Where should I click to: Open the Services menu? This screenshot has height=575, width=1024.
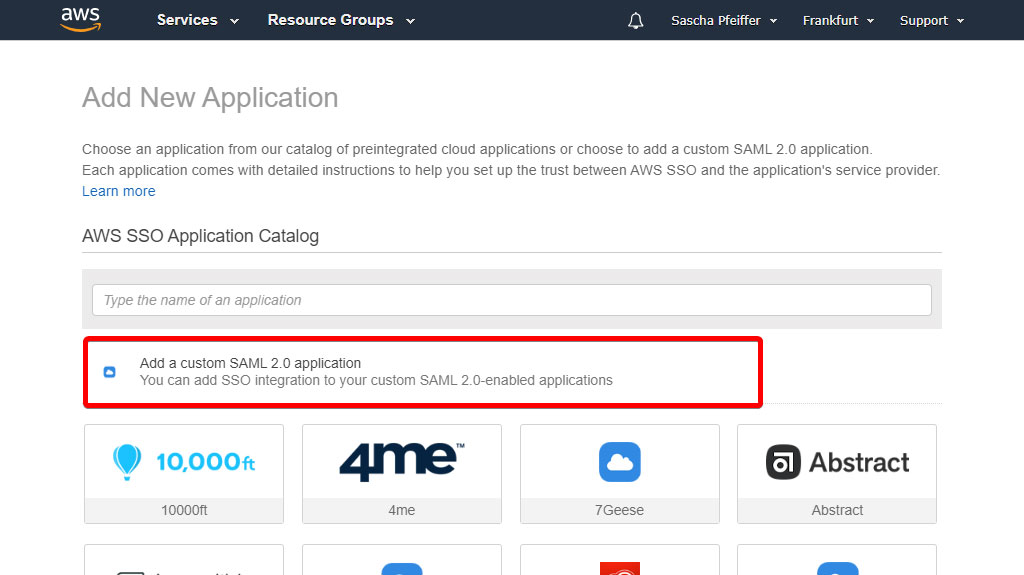tap(197, 20)
